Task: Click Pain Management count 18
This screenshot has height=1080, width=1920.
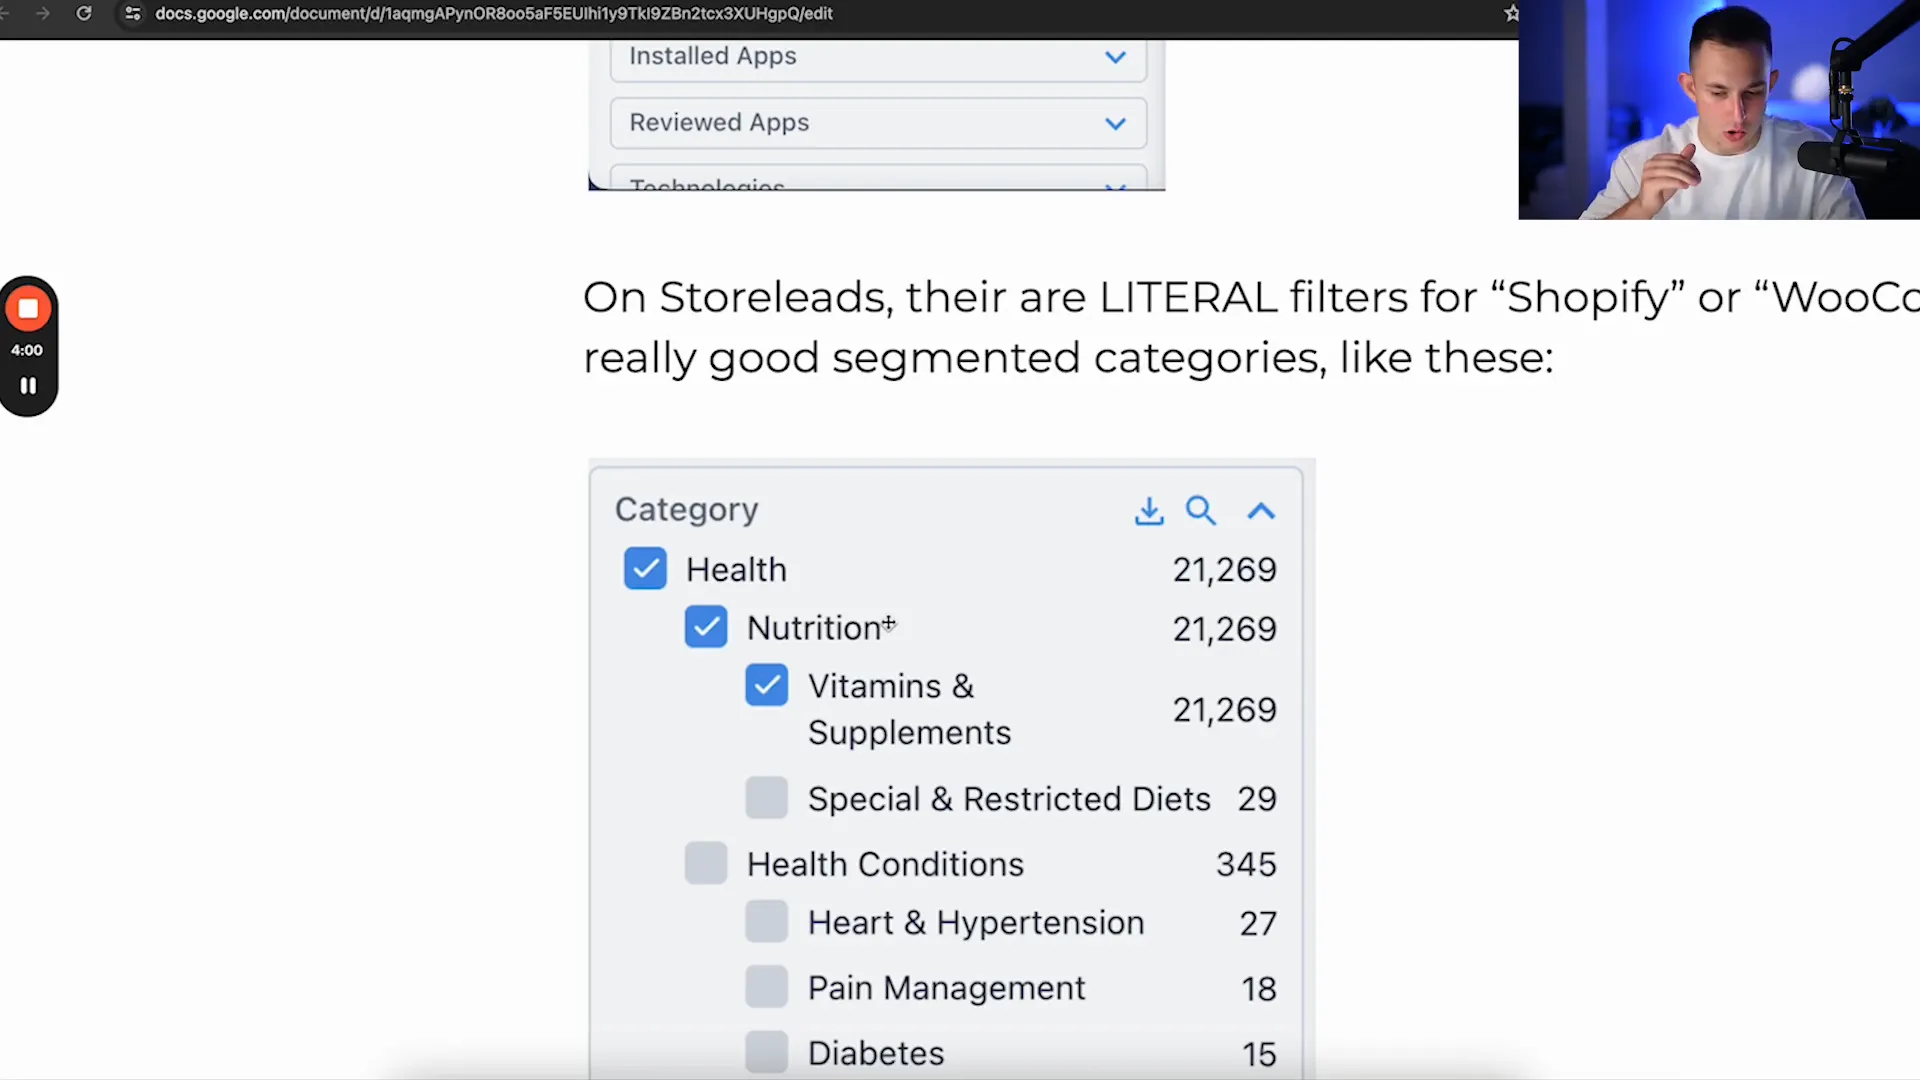Action: (1259, 989)
